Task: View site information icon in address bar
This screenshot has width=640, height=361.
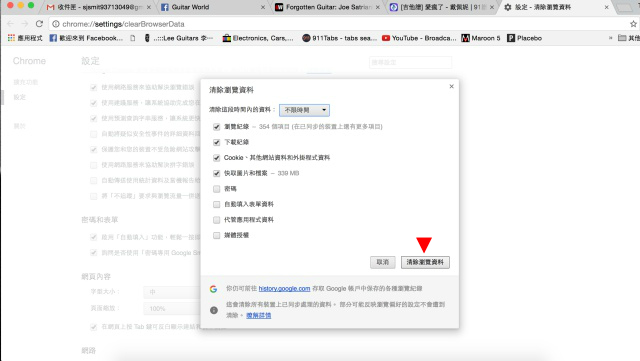Action: pyautogui.click(x=56, y=24)
